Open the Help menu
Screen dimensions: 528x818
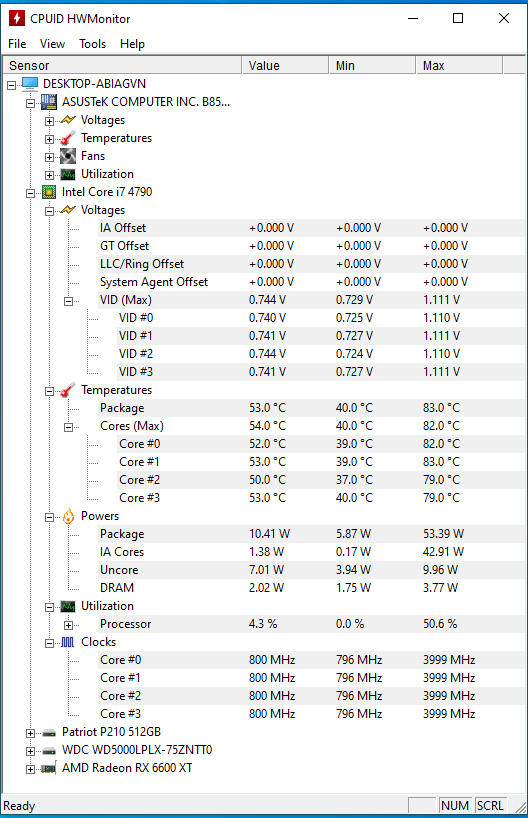click(x=132, y=44)
